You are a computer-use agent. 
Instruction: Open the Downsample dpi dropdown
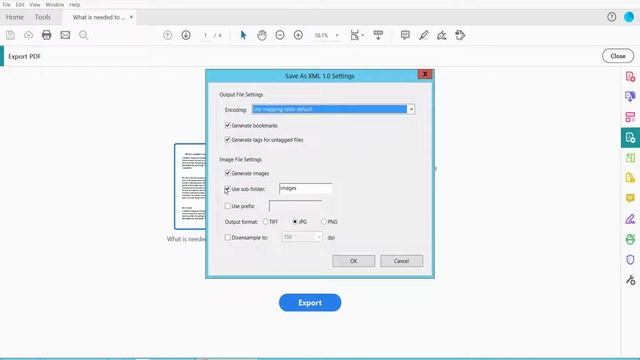pos(318,237)
